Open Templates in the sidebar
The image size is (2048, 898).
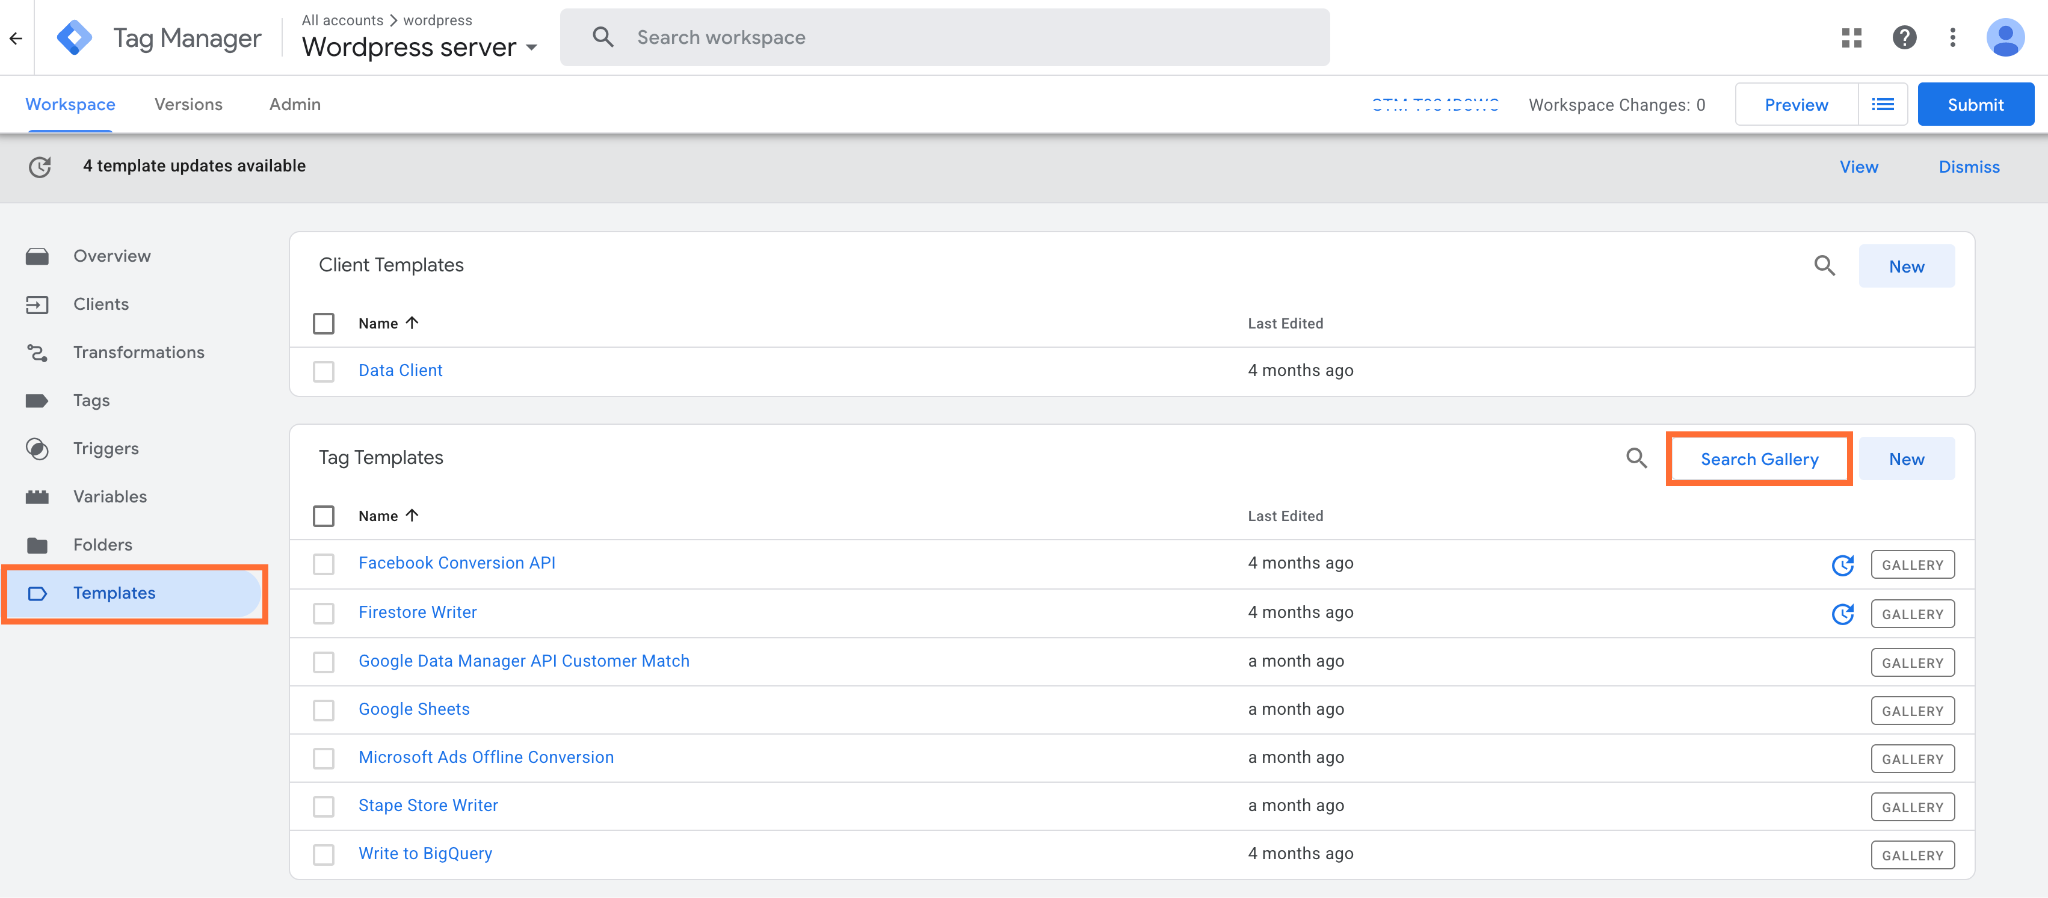pyautogui.click(x=134, y=593)
